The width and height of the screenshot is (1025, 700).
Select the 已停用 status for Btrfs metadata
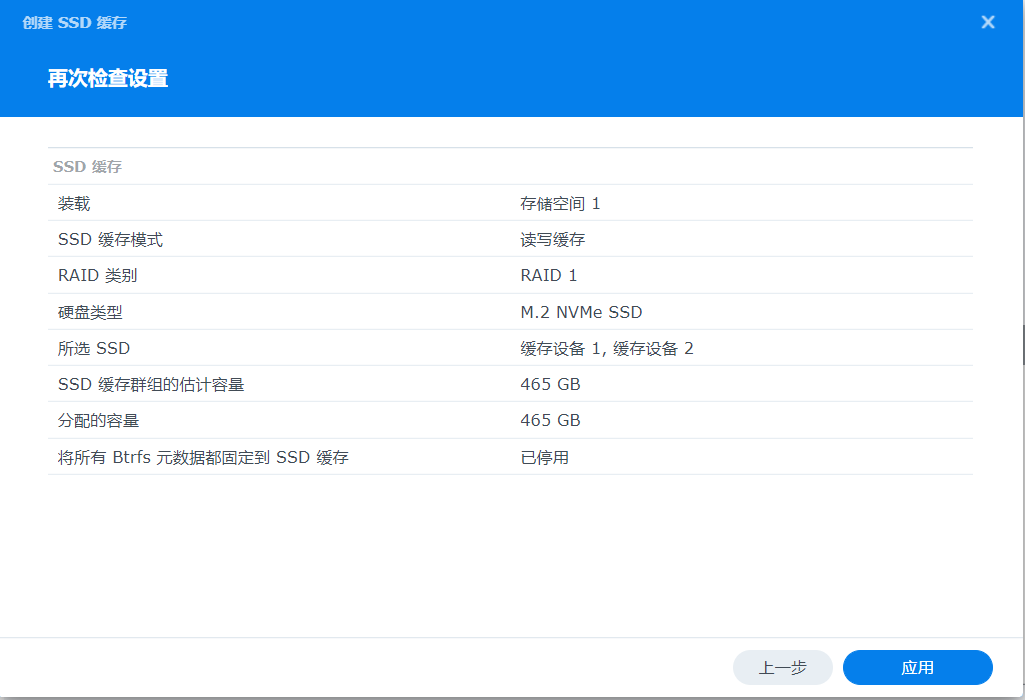[x=544, y=458]
